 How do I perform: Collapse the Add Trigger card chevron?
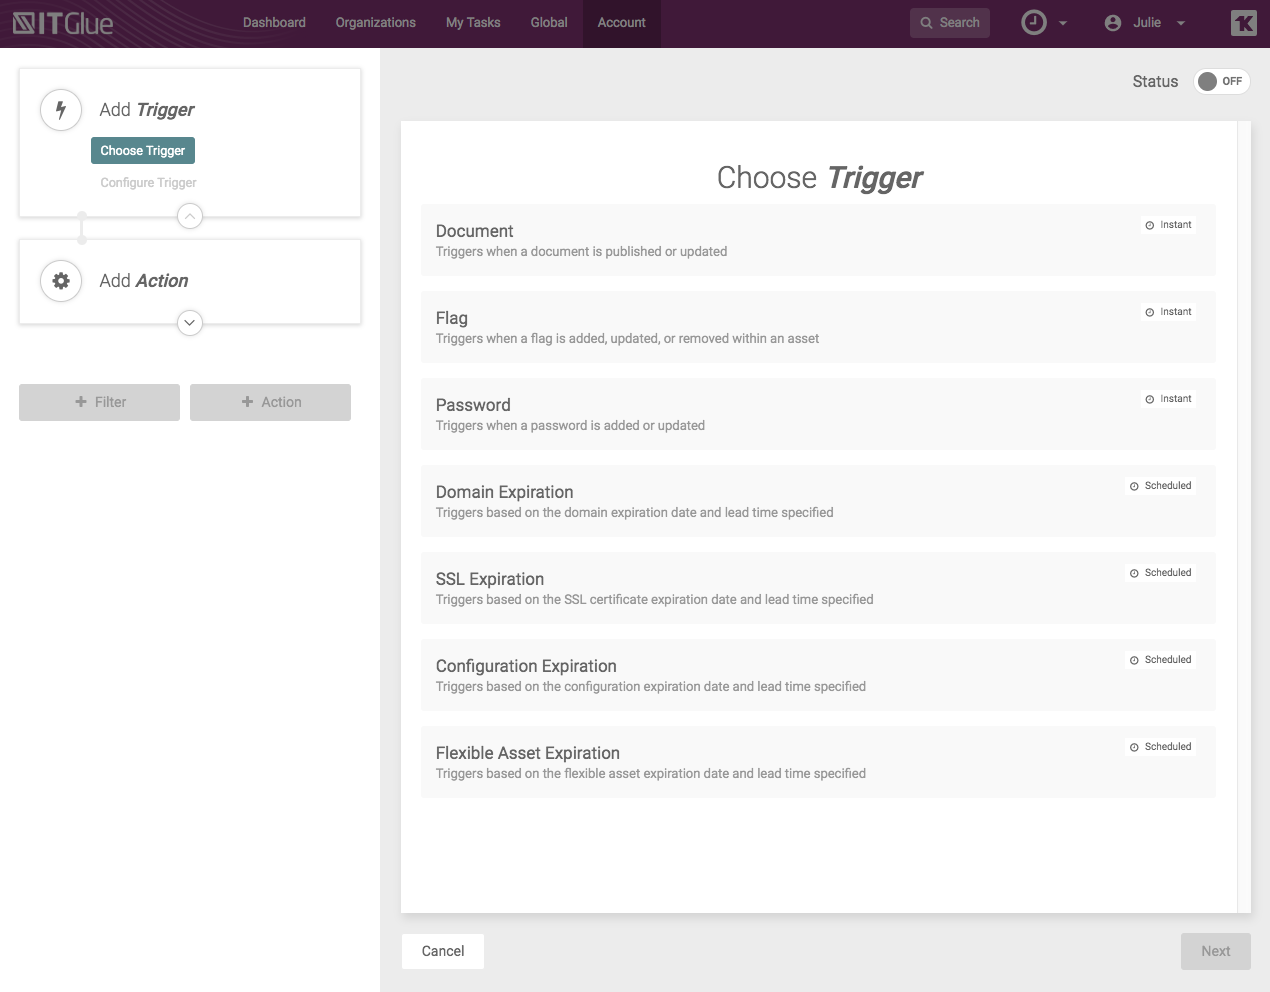(x=190, y=216)
